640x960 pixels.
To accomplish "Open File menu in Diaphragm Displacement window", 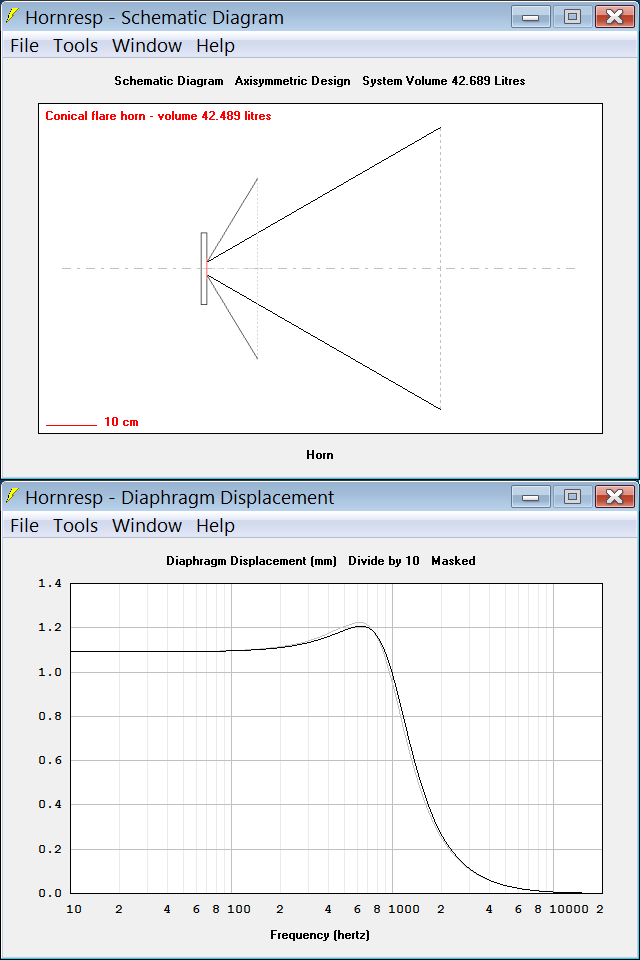I will point(24,526).
